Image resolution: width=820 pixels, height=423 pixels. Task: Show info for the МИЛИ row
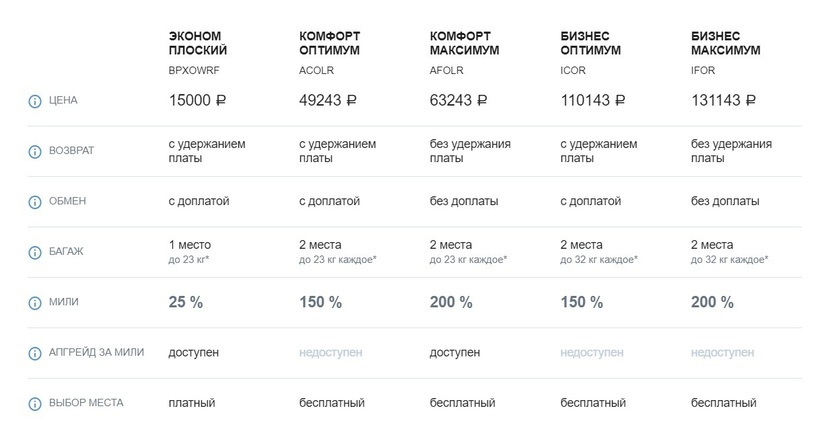pyautogui.click(x=34, y=302)
